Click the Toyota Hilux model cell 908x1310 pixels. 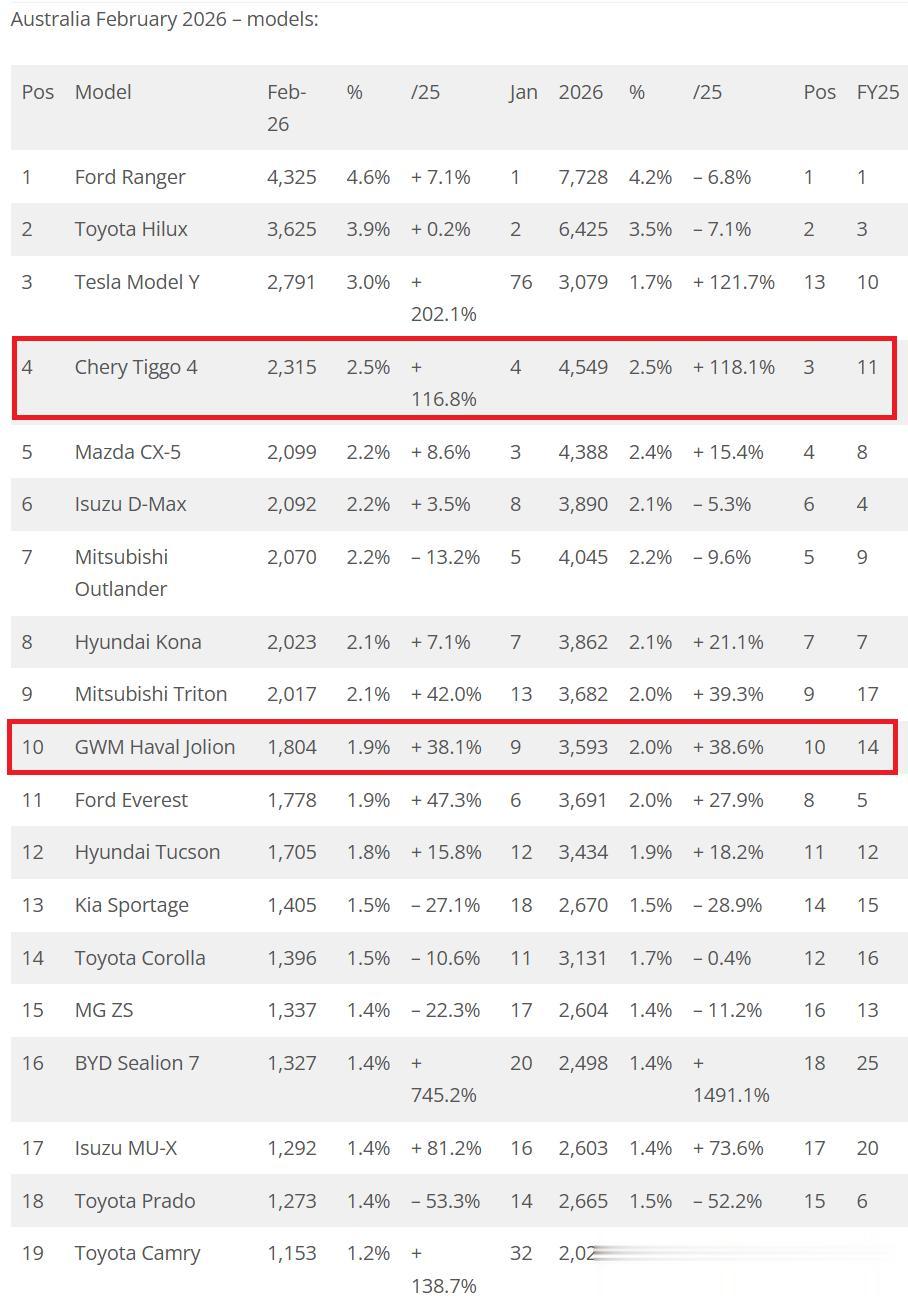click(x=131, y=229)
